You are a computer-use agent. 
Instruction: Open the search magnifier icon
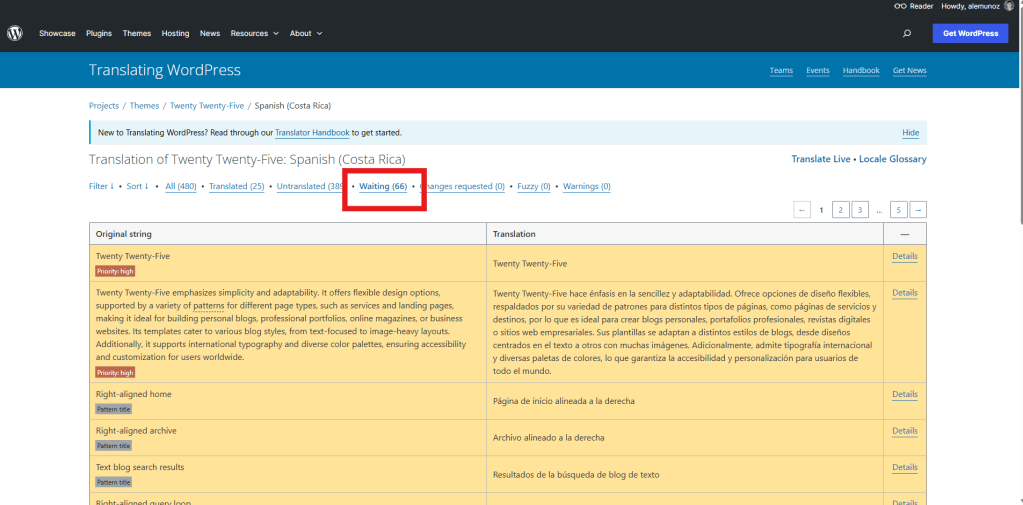click(907, 33)
